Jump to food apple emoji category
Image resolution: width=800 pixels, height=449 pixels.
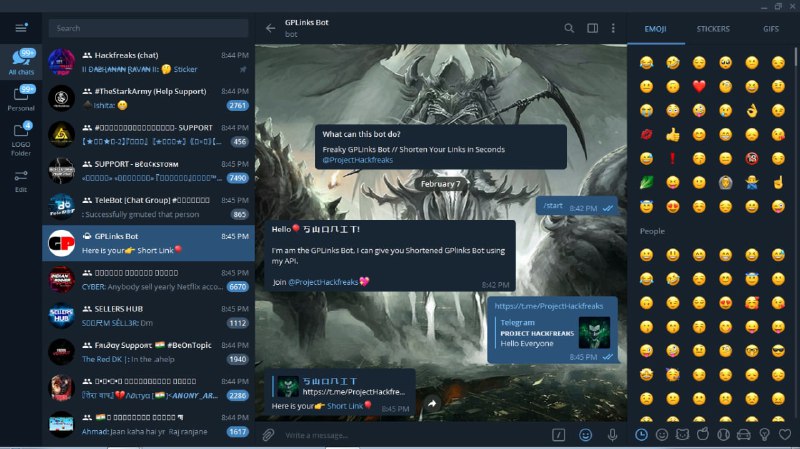[x=703, y=435]
